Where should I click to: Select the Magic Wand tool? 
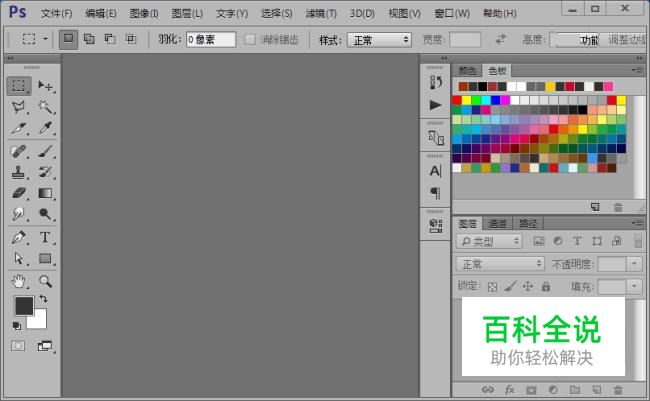(x=45, y=107)
